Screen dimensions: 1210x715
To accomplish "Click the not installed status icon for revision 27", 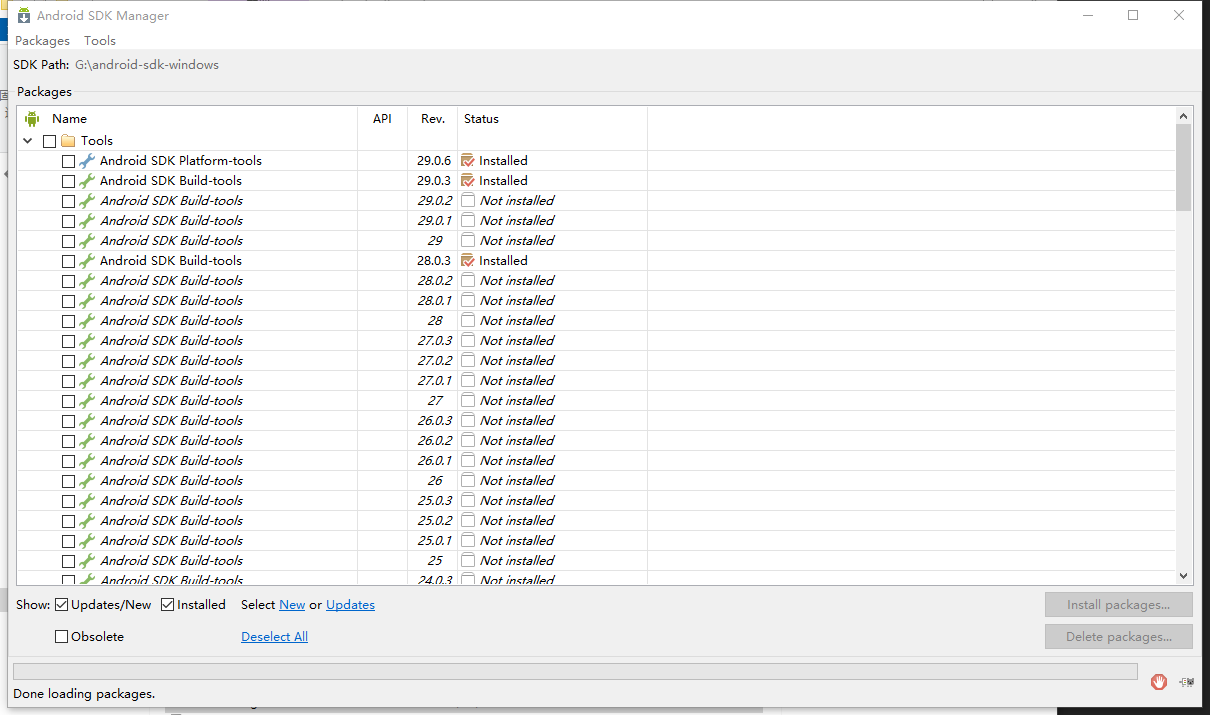I will (468, 400).
